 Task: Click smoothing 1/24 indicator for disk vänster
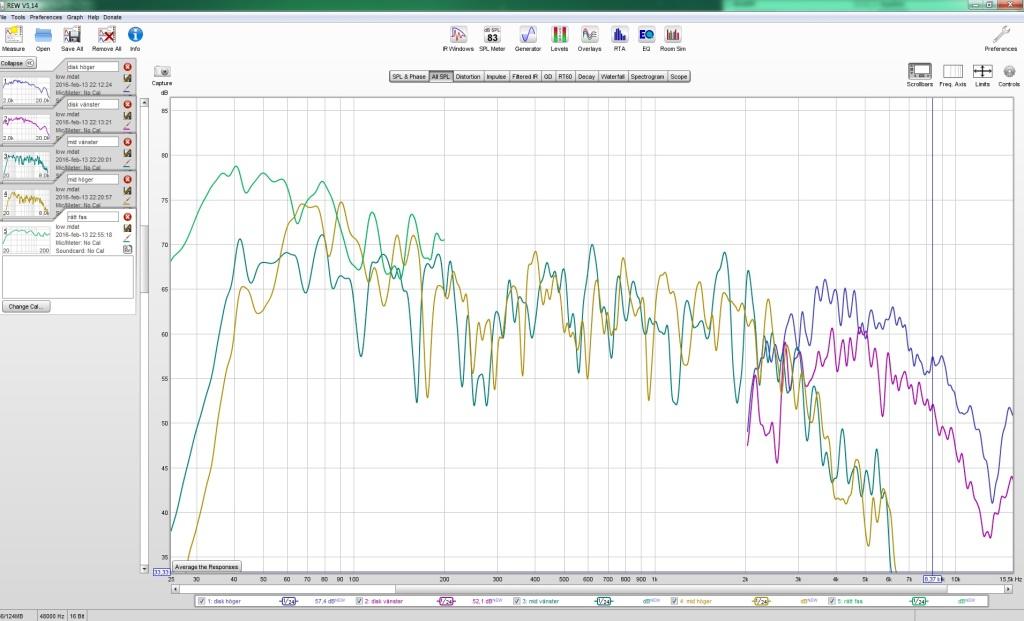[446, 601]
